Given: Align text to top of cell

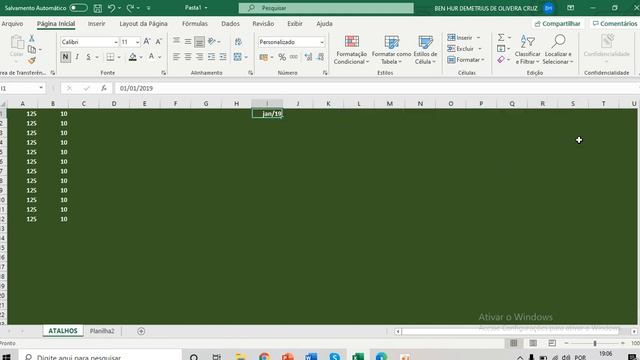Looking at the screenshot, I should [176, 41].
